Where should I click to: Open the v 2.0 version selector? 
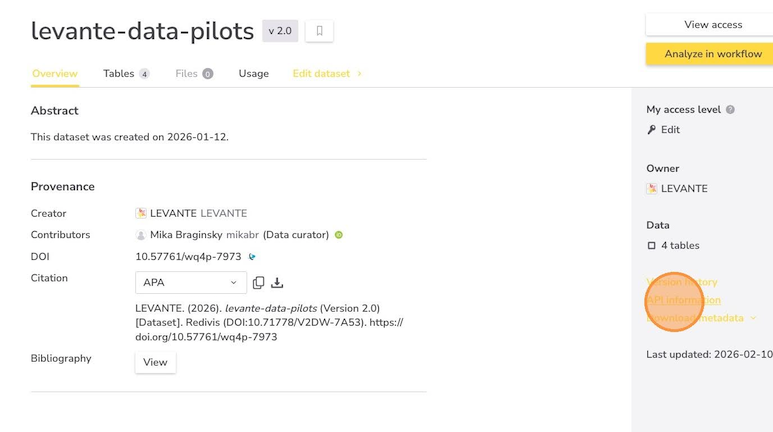pos(280,31)
